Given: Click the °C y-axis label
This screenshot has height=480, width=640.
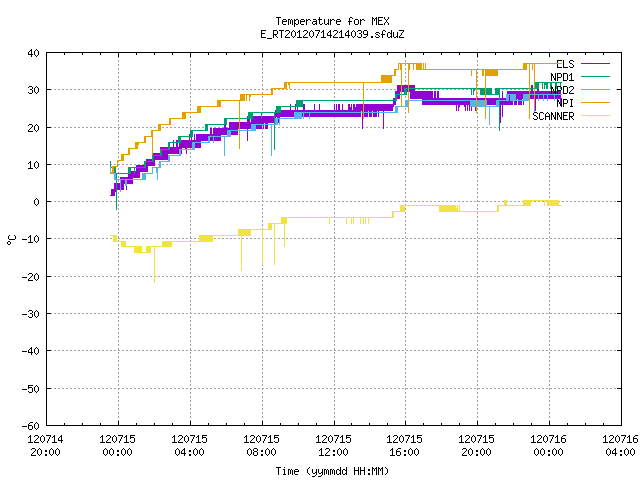Looking at the screenshot, I should click(x=11, y=240).
